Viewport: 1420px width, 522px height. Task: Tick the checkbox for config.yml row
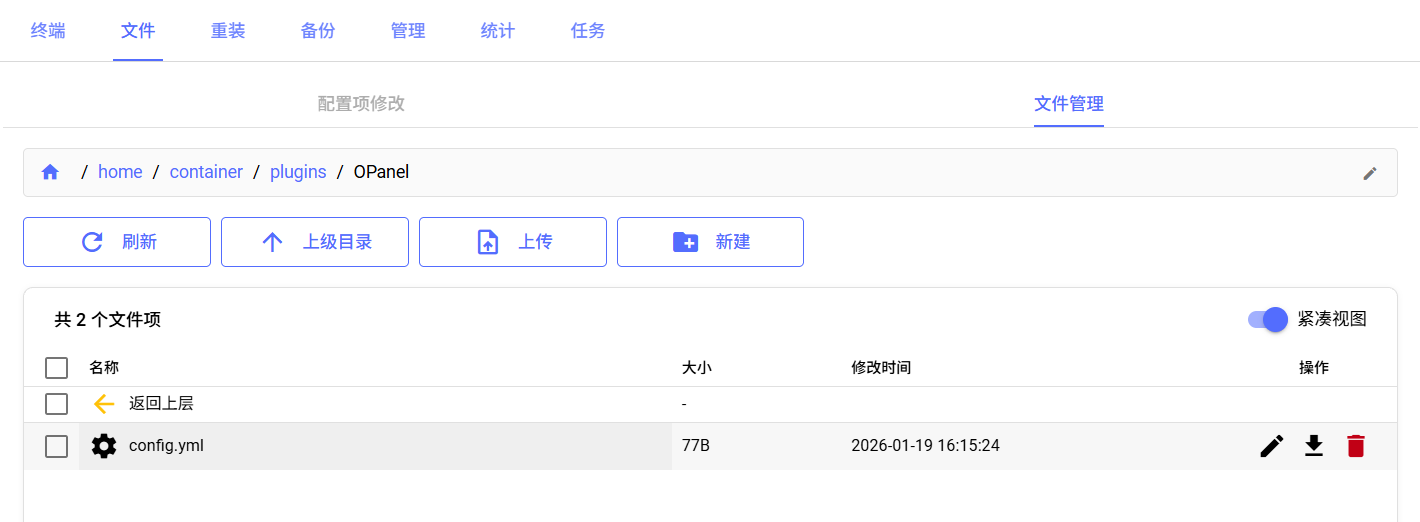click(56, 446)
